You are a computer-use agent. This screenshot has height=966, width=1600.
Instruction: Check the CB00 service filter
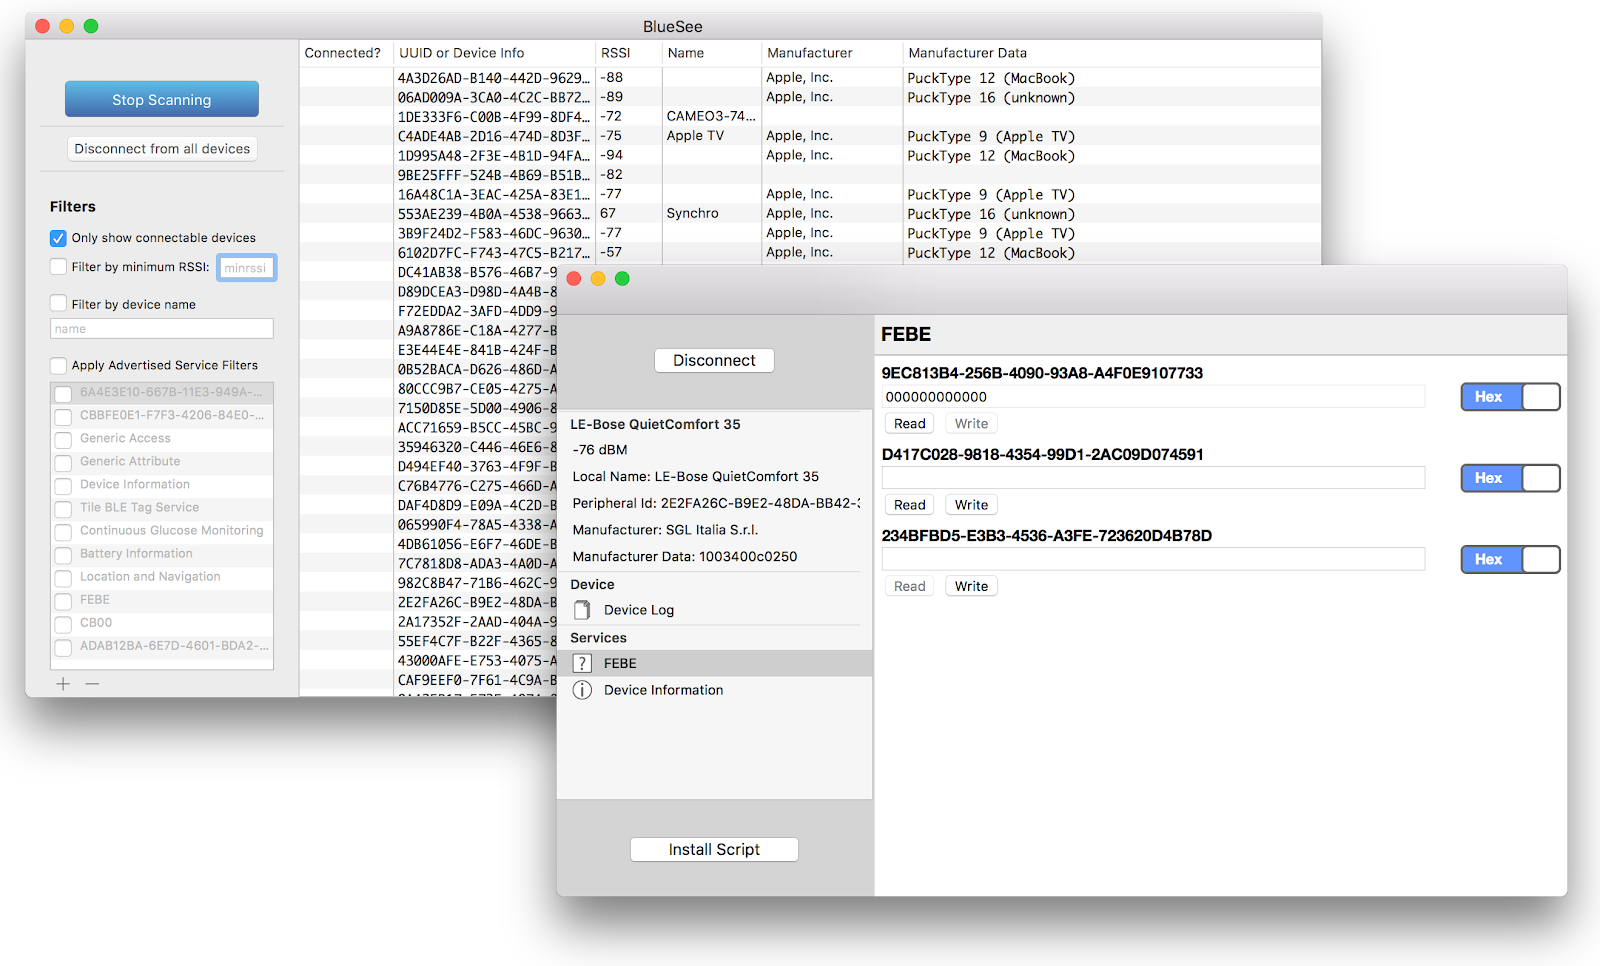tap(63, 623)
